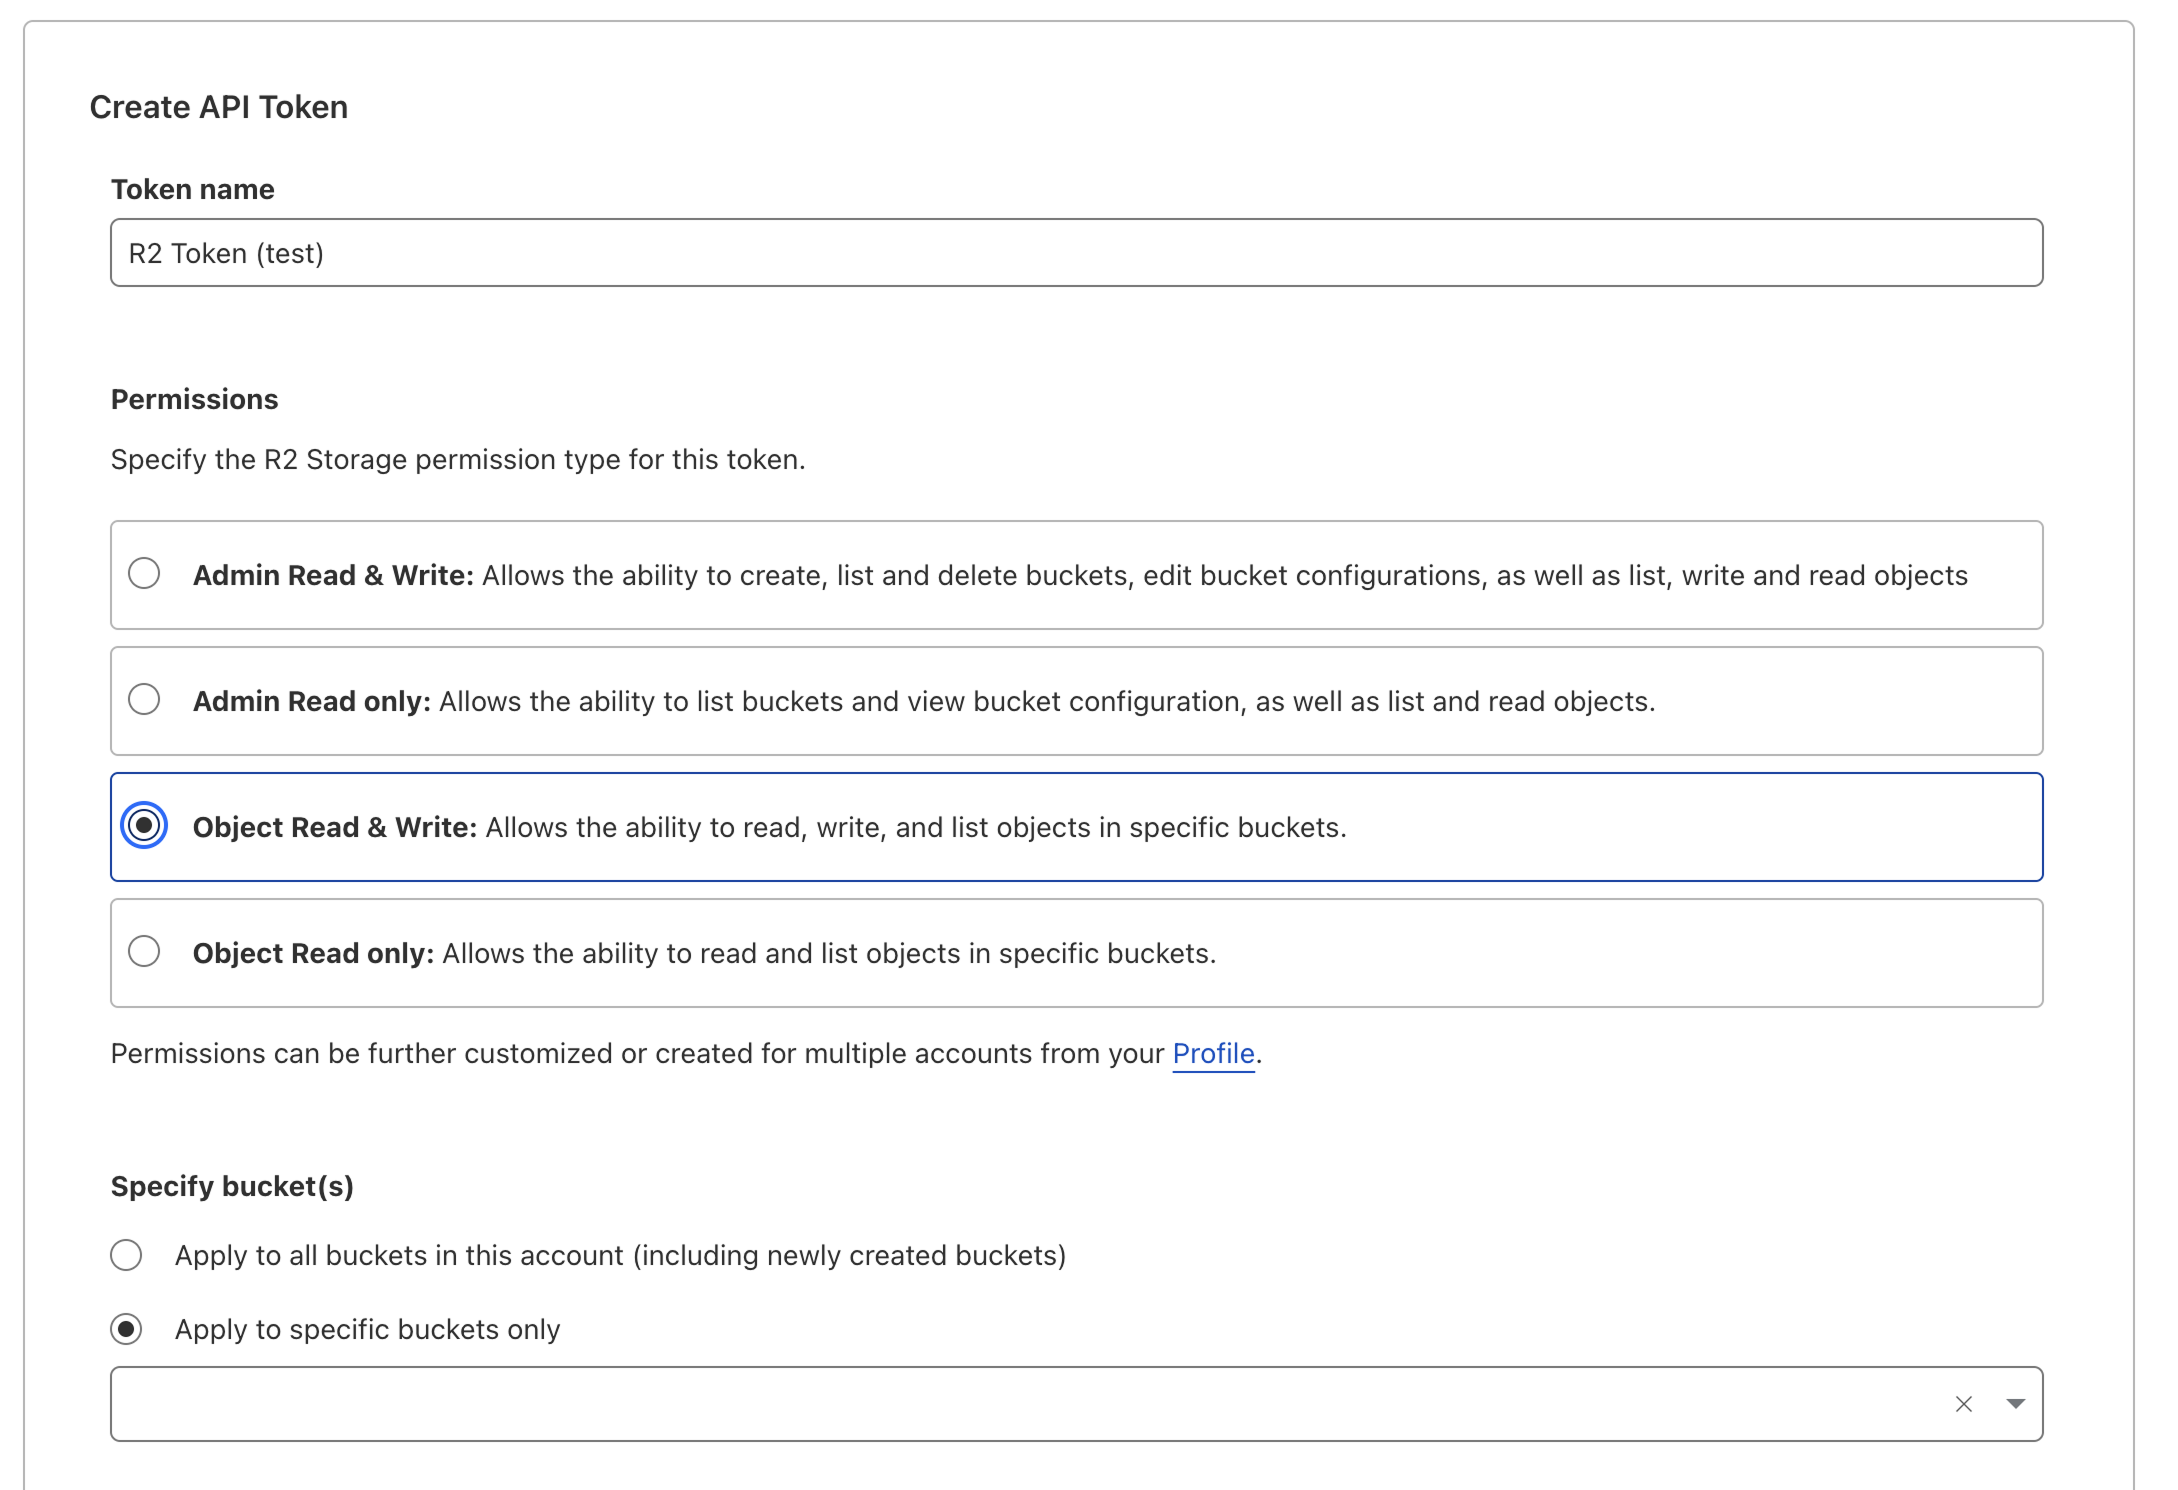Open the Profile link
Image resolution: width=2178 pixels, height=1490 pixels.
[1213, 1053]
